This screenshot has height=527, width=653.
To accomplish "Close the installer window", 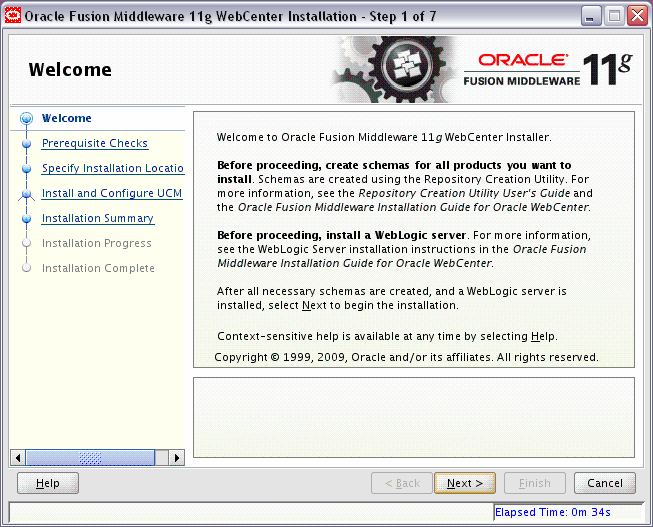I will click(638, 16).
